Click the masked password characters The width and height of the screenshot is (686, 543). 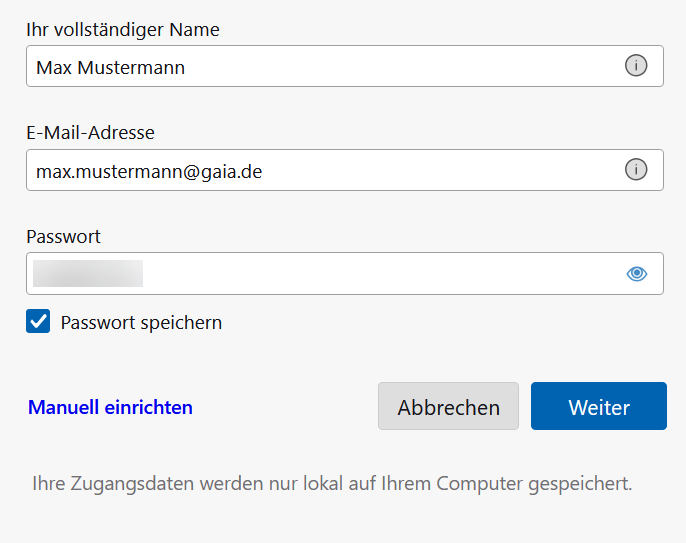[x=88, y=274]
